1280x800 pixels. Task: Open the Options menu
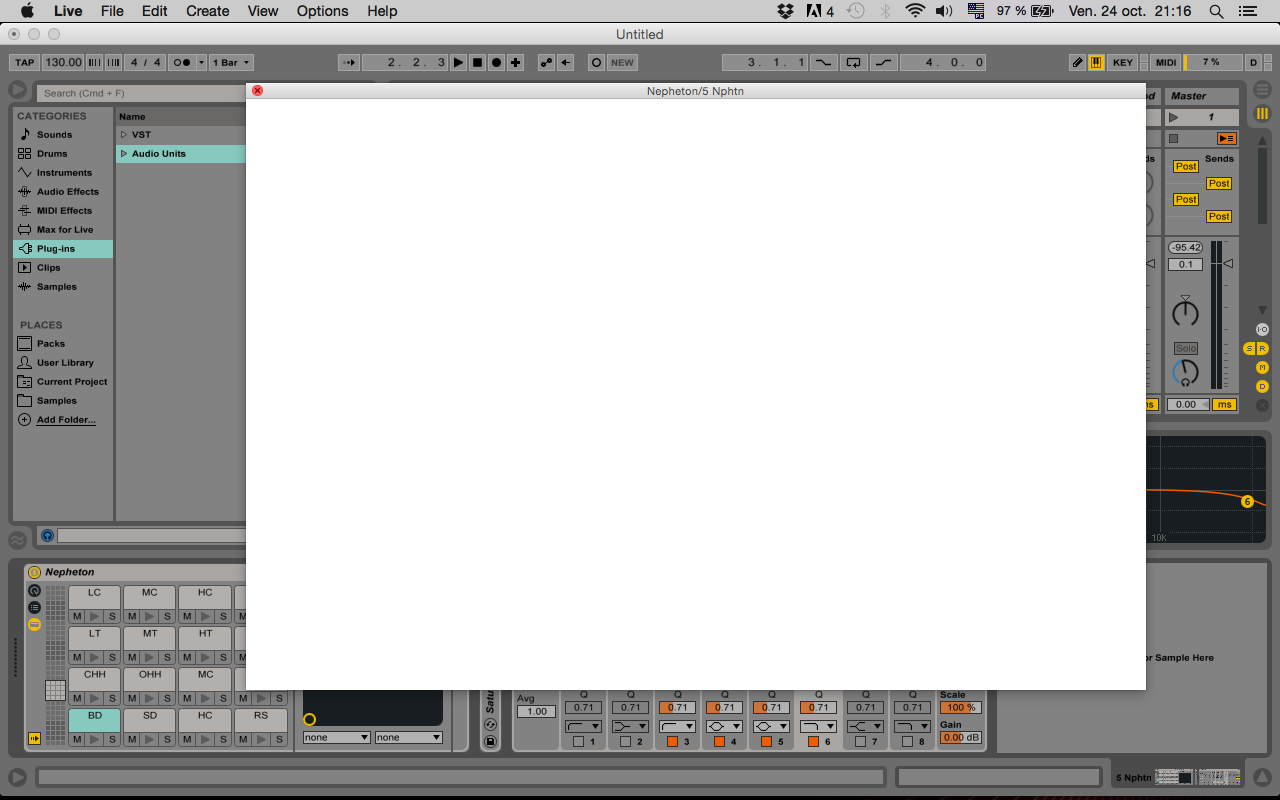pyautogui.click(x=322, y=11)
